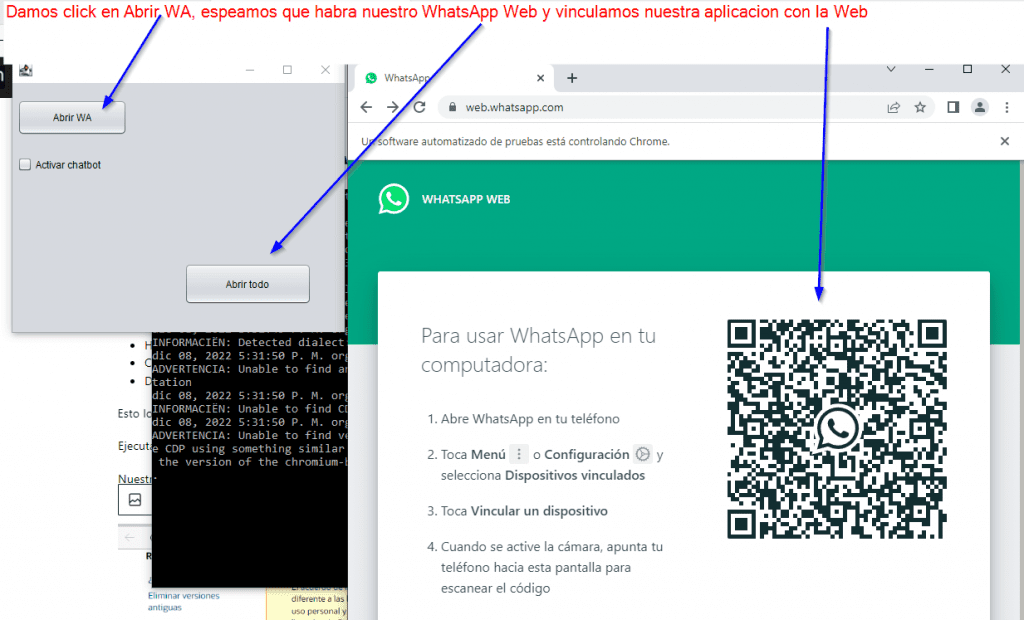The height and width of the screenshot is (620, 1024).
Task: Close the WhatsApp tab
Action: pos(540,78)
